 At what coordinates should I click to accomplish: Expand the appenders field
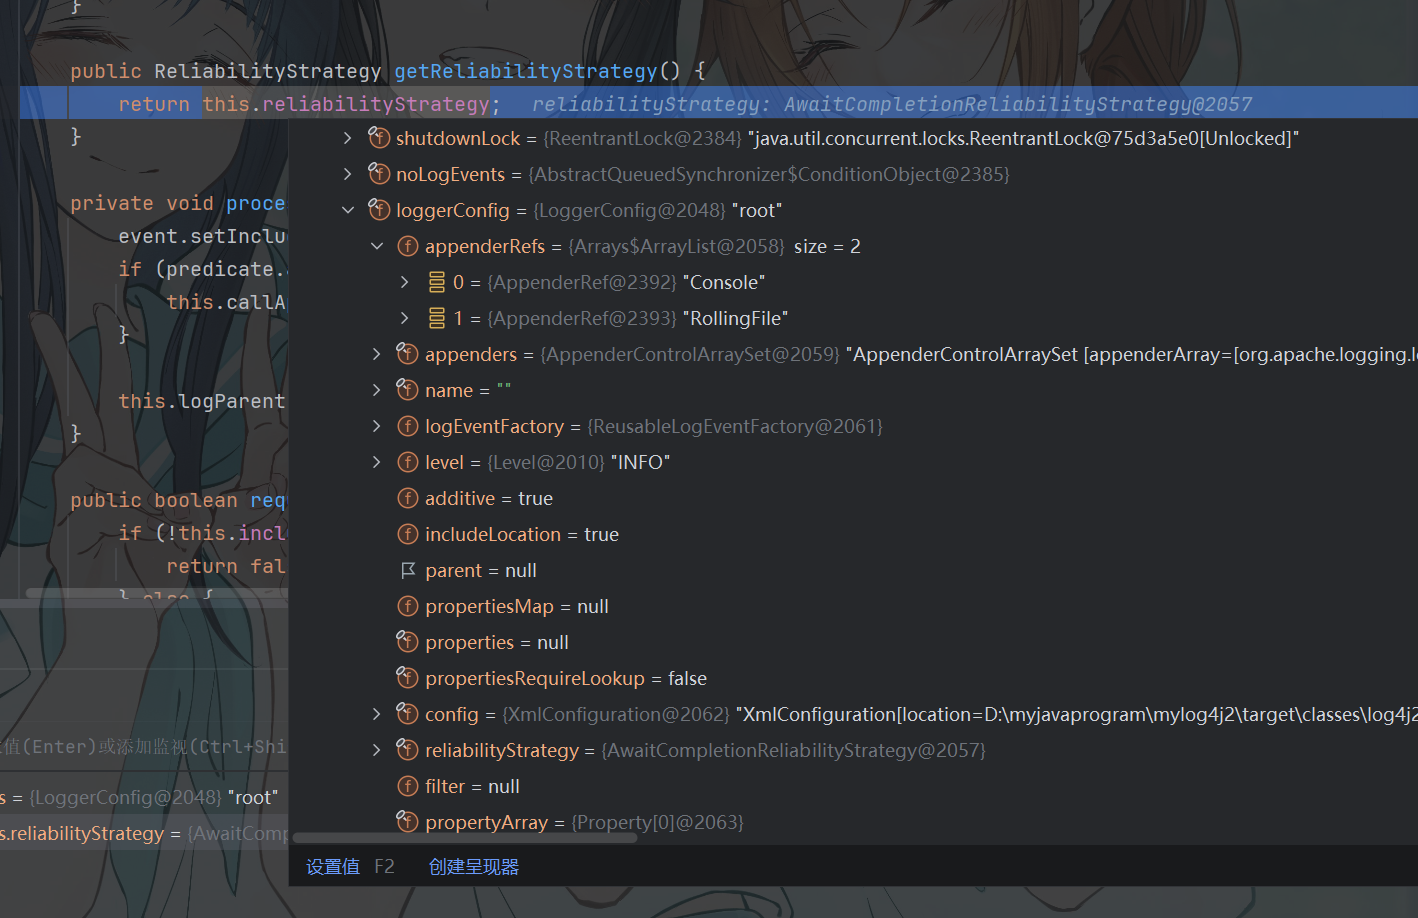(x=376, y=354)
